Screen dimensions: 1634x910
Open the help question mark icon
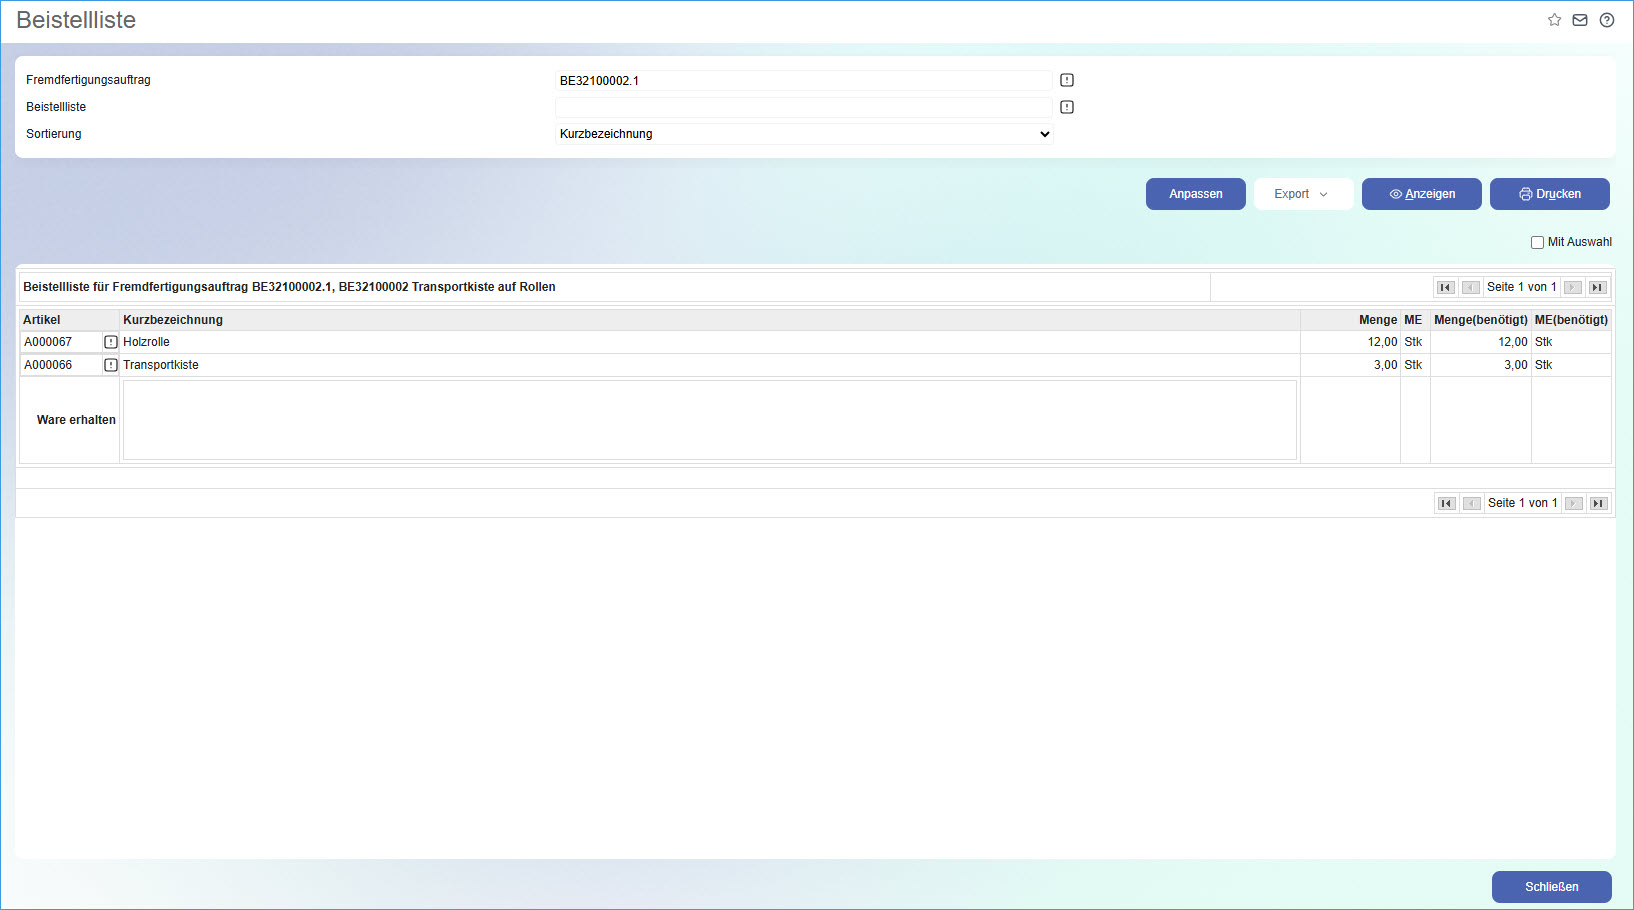pyautogui.click(x=1607, y=20)
